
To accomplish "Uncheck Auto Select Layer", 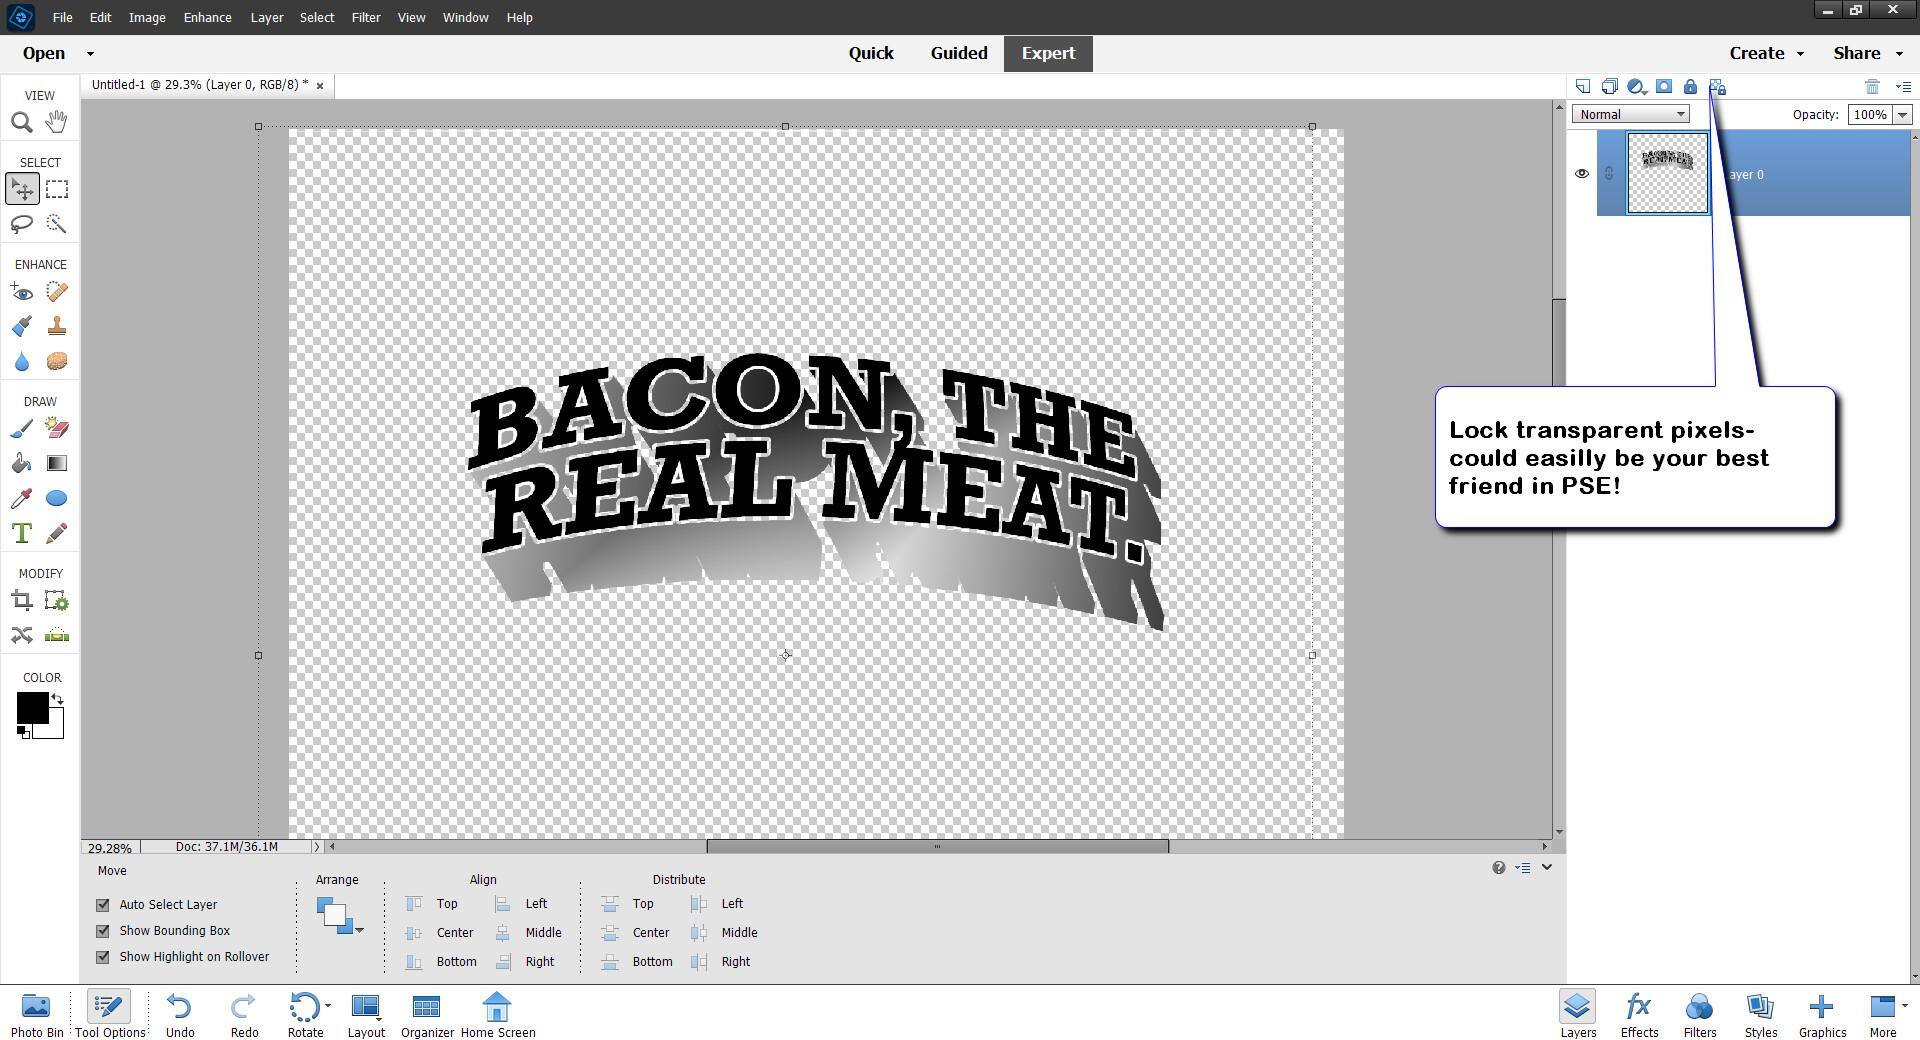I will coord(103,905).
